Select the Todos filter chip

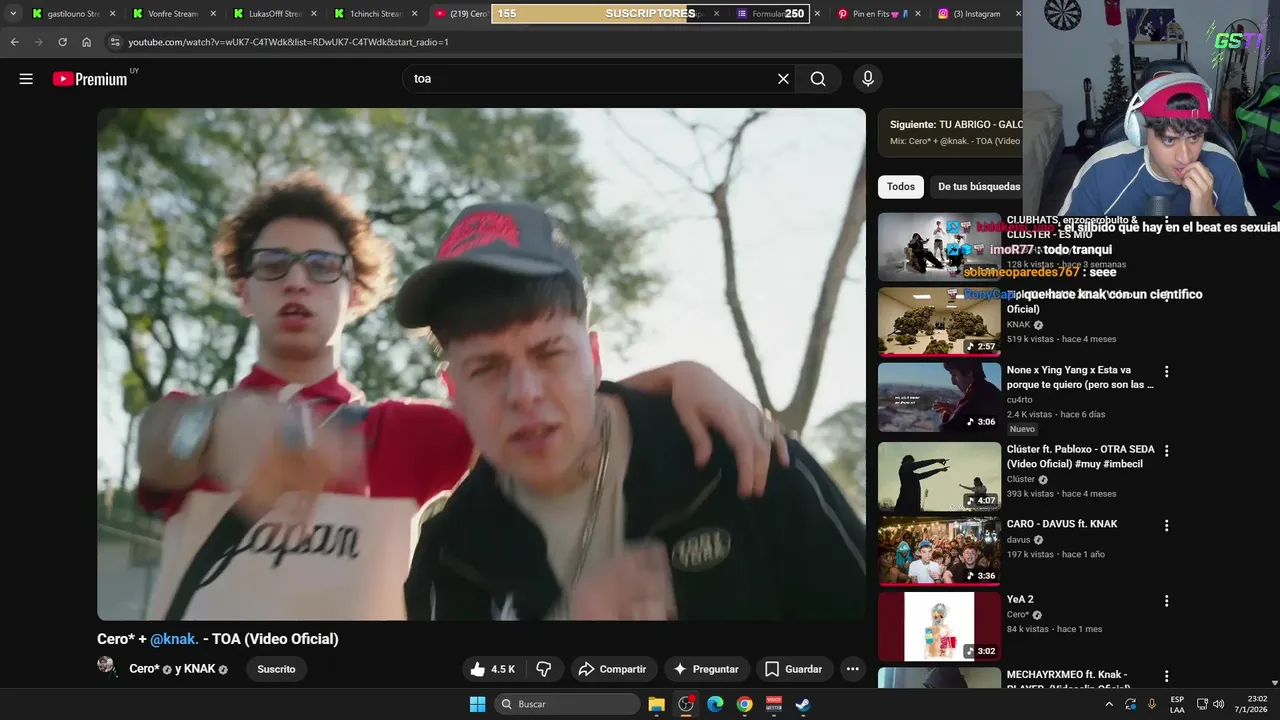pos(900,187)
